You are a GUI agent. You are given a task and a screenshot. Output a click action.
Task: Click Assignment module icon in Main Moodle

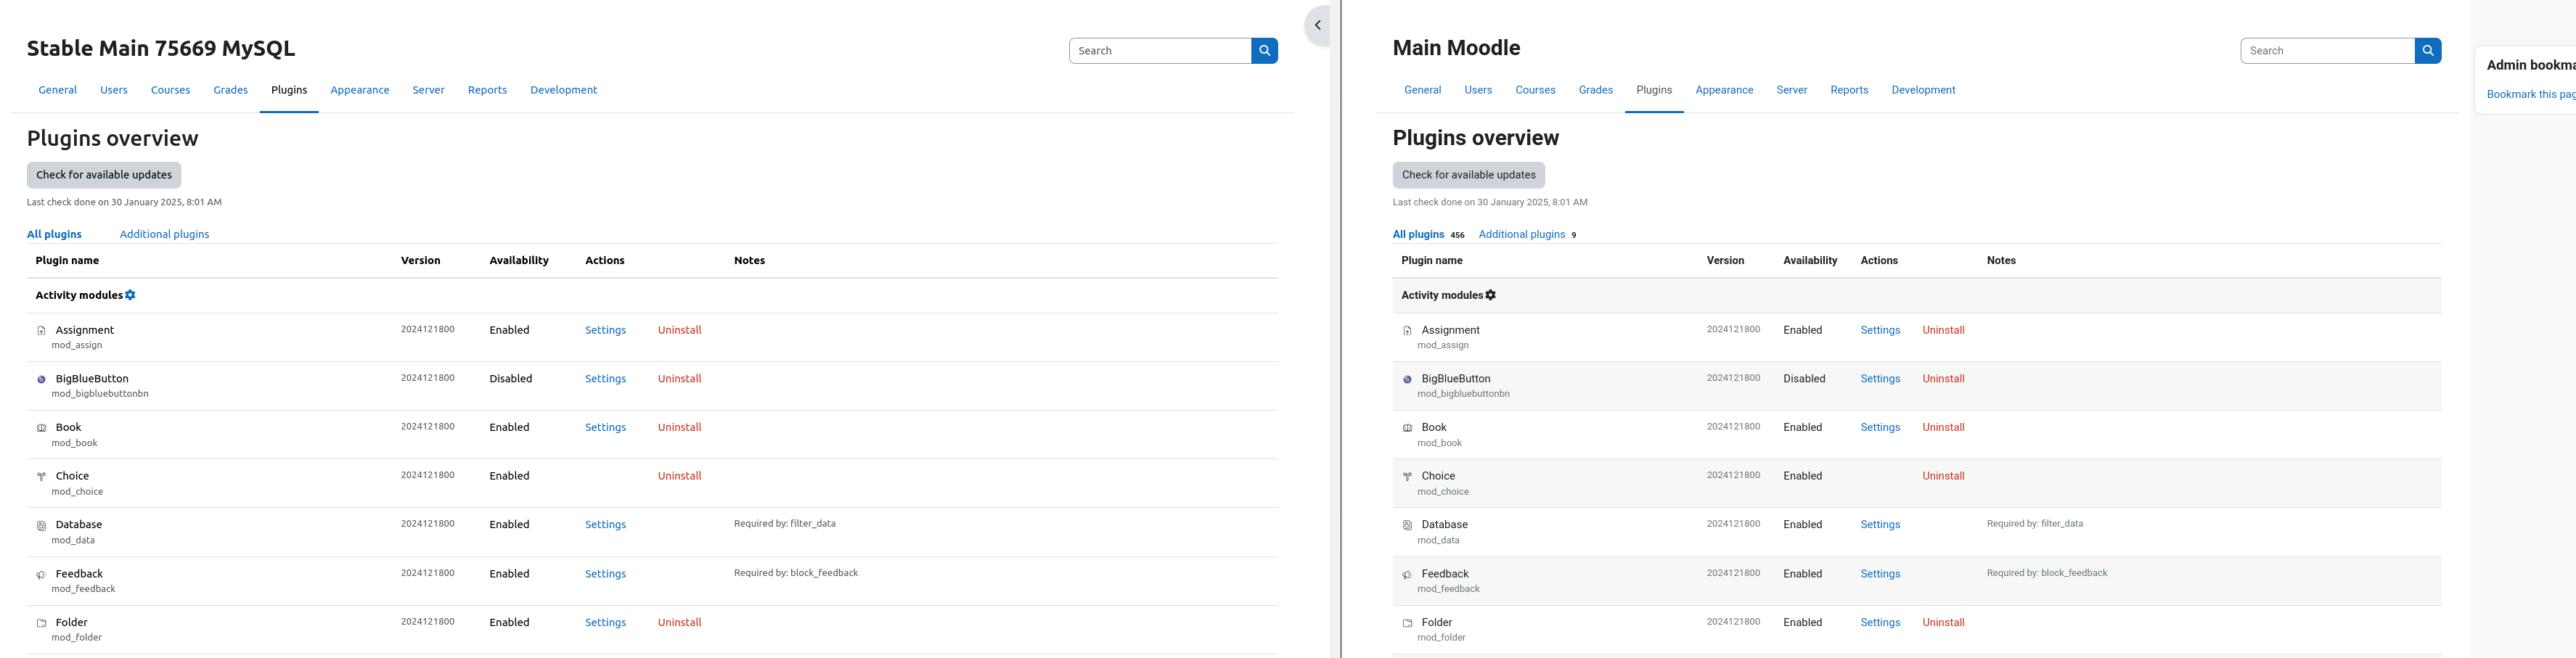[x=1407, y=331]
